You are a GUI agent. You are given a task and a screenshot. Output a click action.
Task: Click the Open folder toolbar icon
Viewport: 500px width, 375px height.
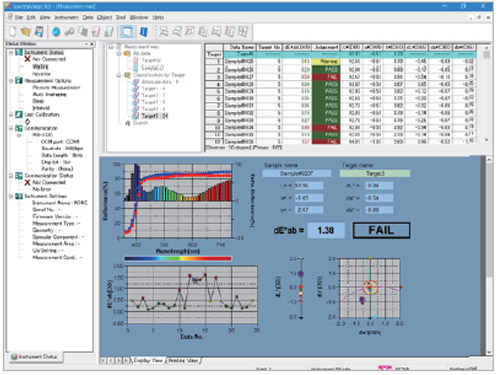point(26,32)
